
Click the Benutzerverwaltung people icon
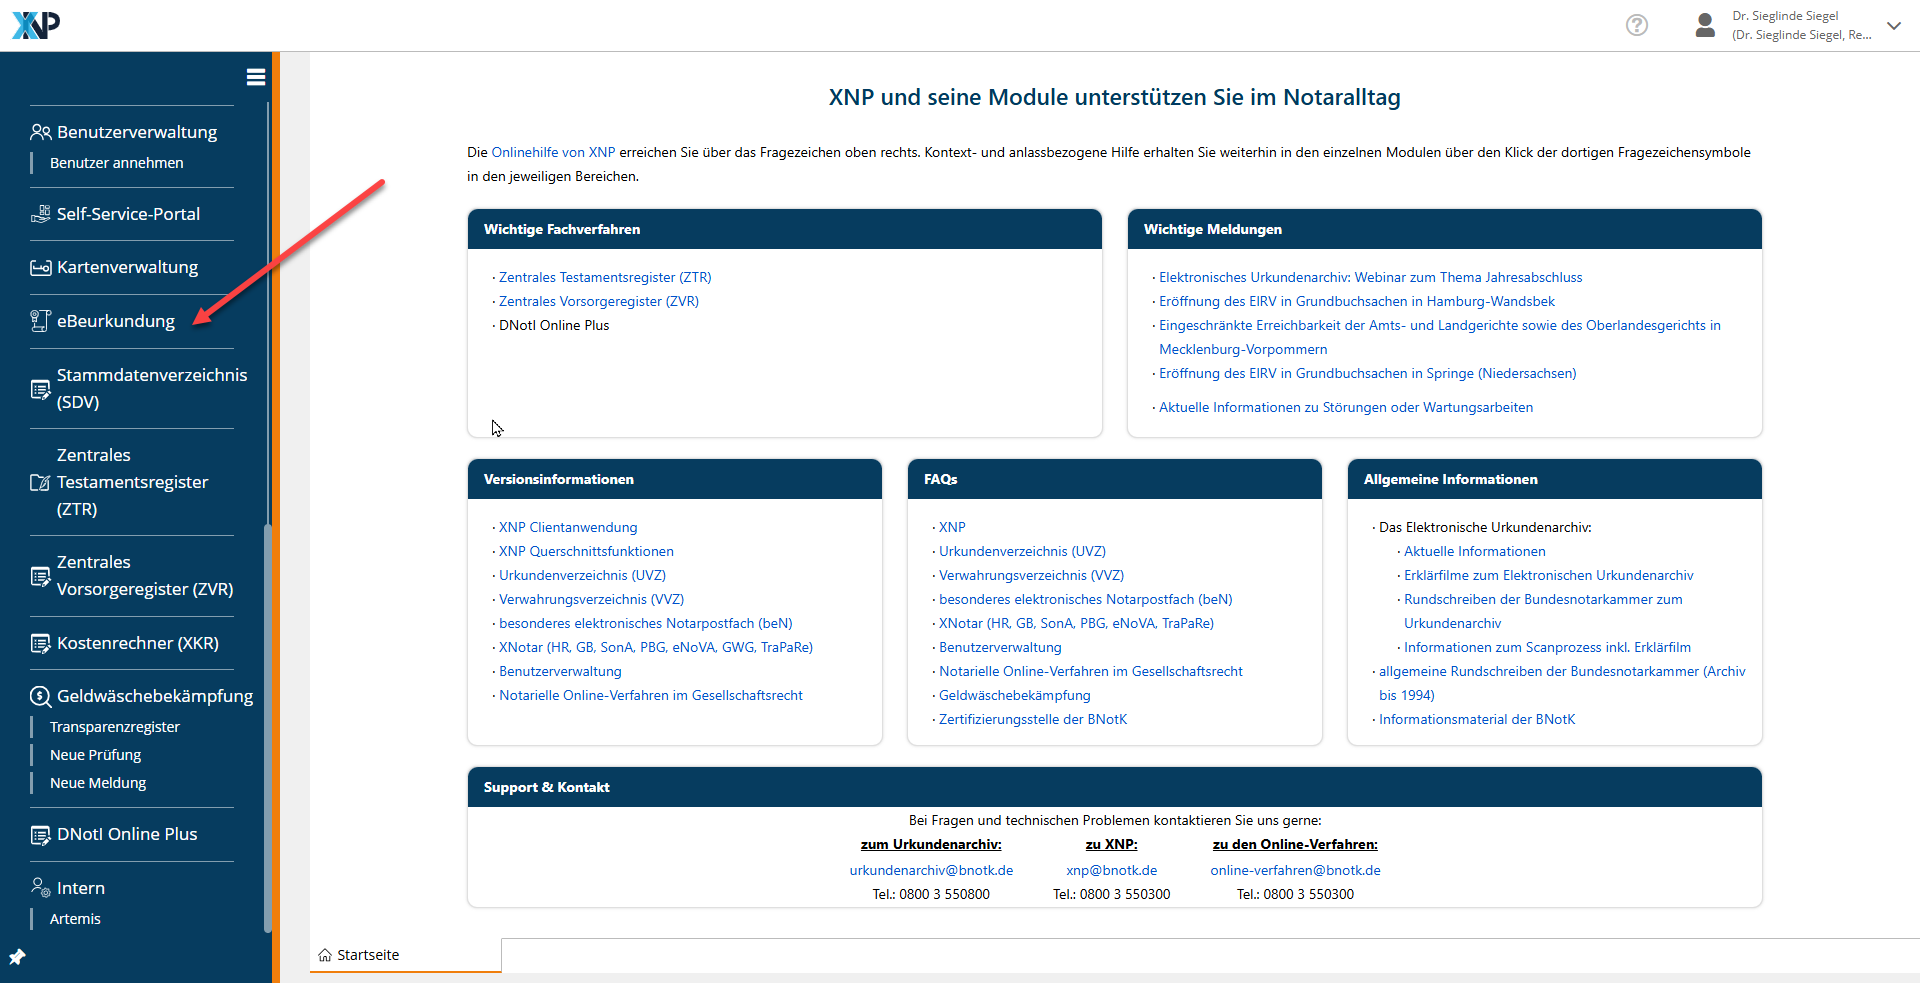[x=40, y=132]
